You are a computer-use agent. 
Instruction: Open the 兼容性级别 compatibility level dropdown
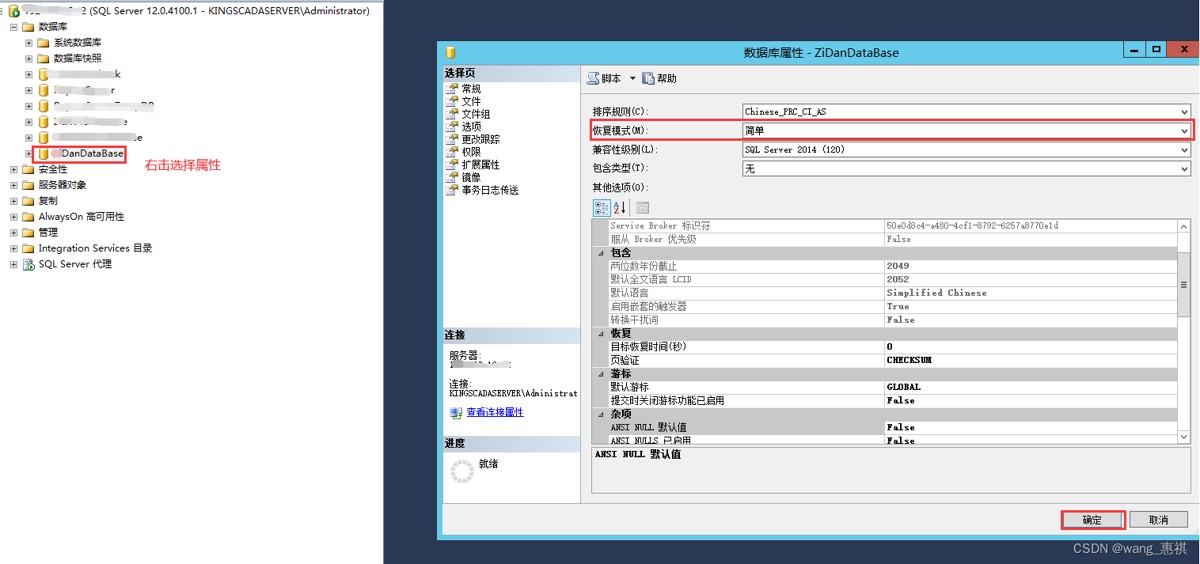[x=1184, y=150]
